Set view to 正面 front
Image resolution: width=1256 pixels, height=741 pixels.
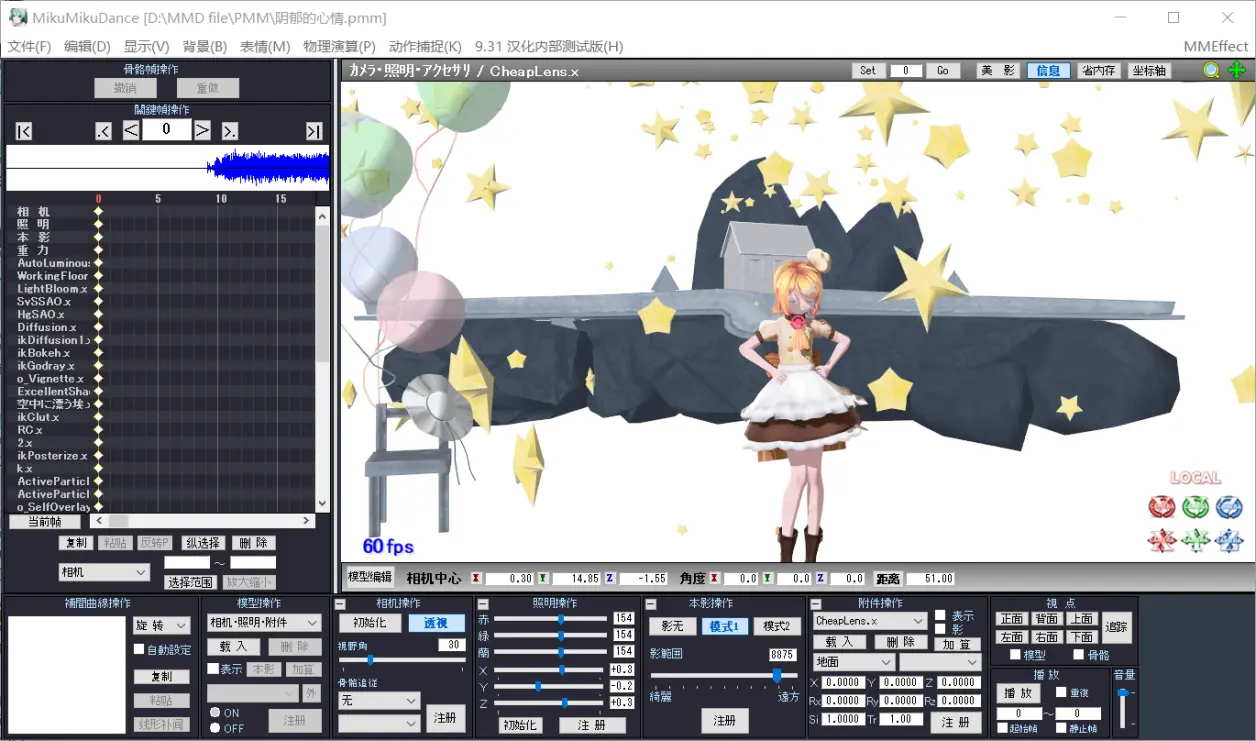pos(1012,619)
